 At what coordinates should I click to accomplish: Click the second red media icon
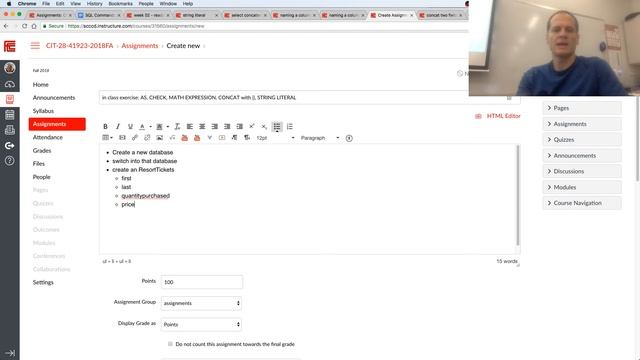[197, 138]
